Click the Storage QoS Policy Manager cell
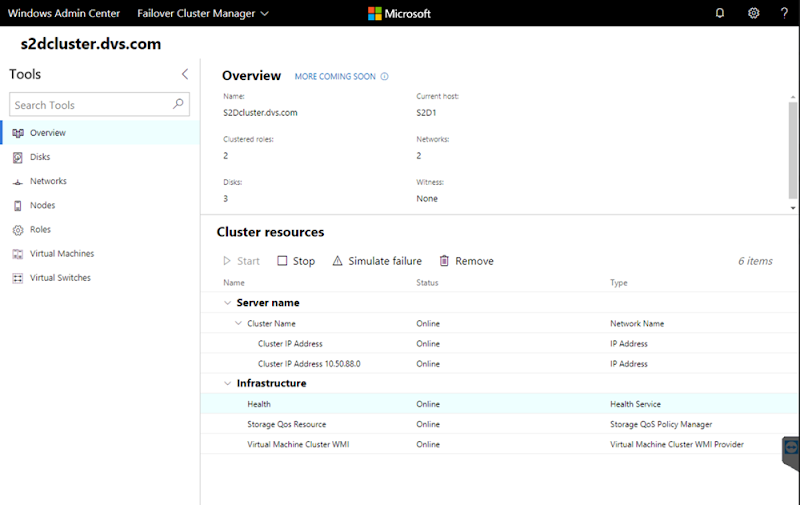This screenshot has width=800, height=505. click(x=661, y=424)
